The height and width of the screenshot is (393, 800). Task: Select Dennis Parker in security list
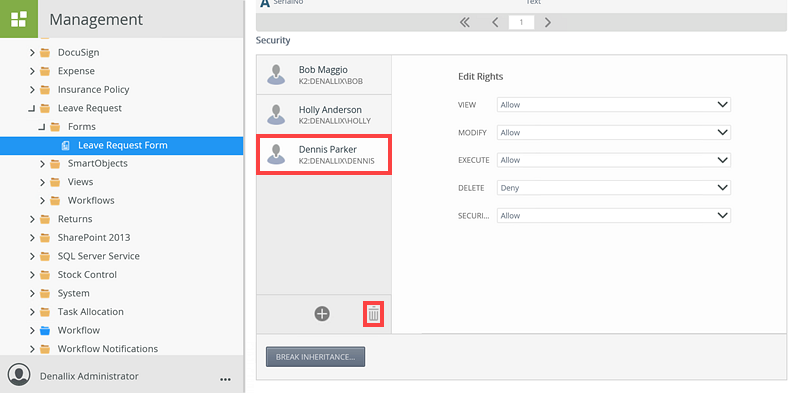(x=324, y=154)
